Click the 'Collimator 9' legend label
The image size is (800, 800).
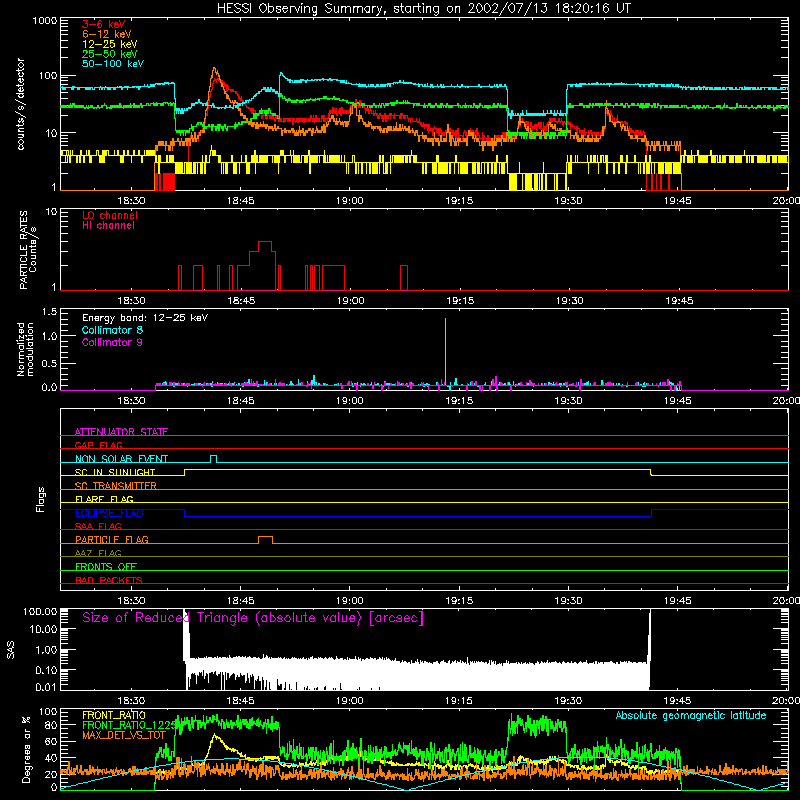[x=112, y=342]
